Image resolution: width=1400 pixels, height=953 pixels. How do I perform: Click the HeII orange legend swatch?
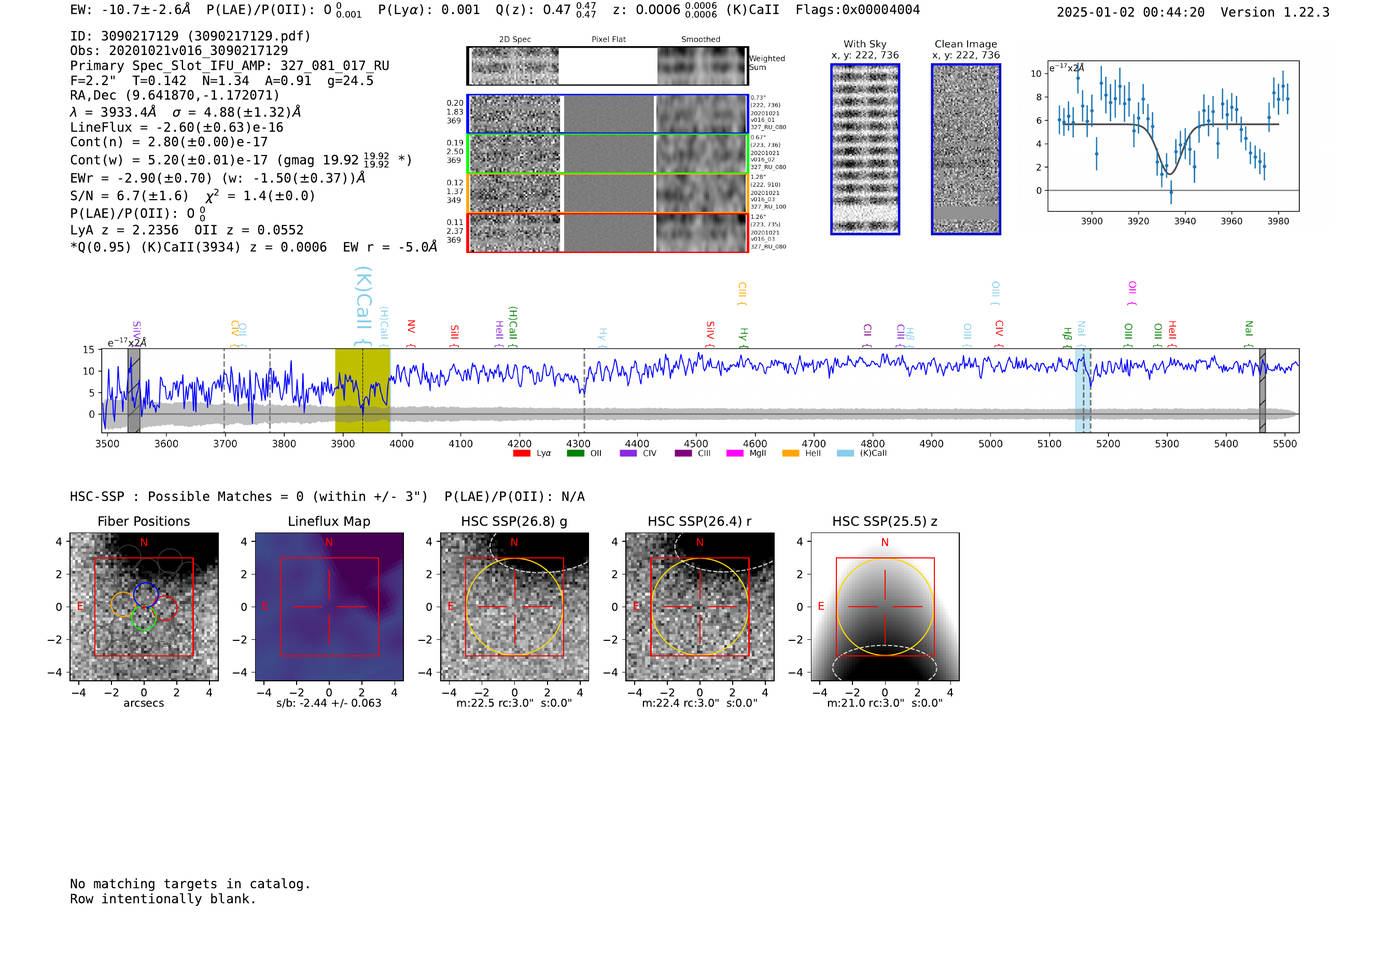[x=791, y=453]
